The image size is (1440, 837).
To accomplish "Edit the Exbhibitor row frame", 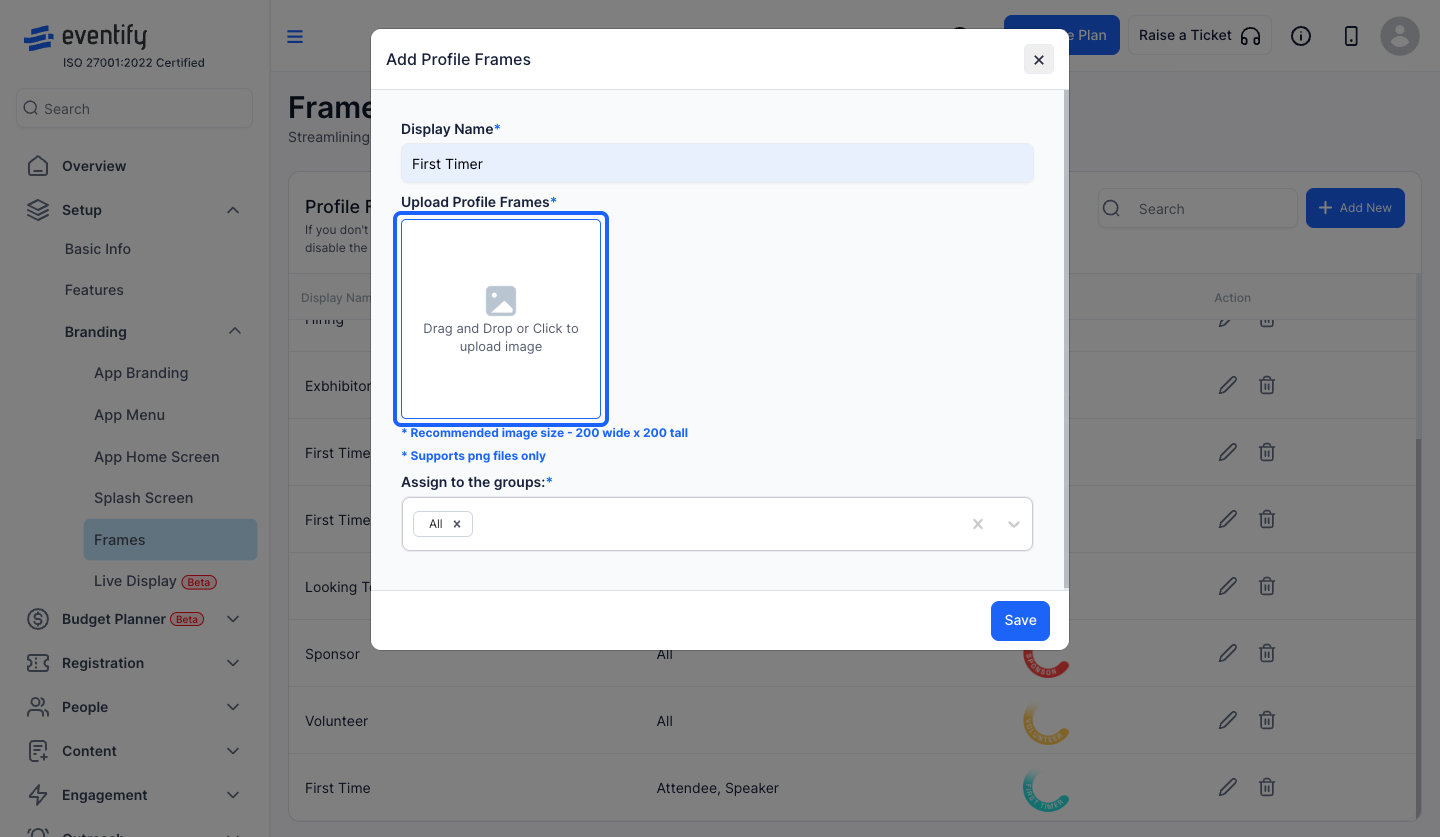I will tap(1228, 385).
